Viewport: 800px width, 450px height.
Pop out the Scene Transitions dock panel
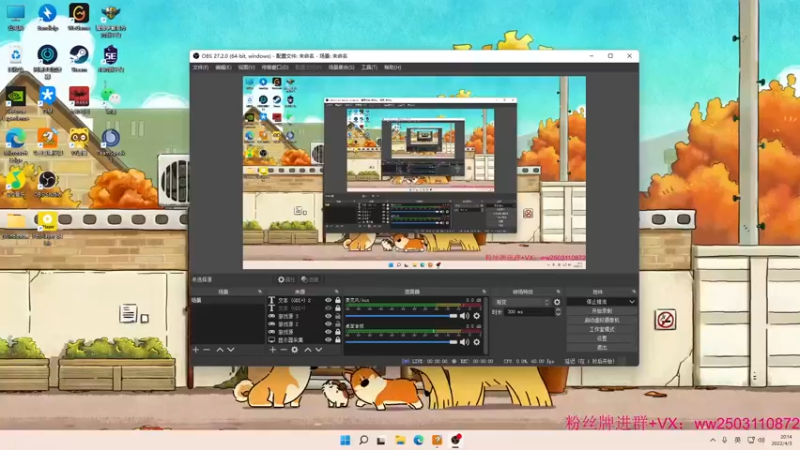point(558,292)
